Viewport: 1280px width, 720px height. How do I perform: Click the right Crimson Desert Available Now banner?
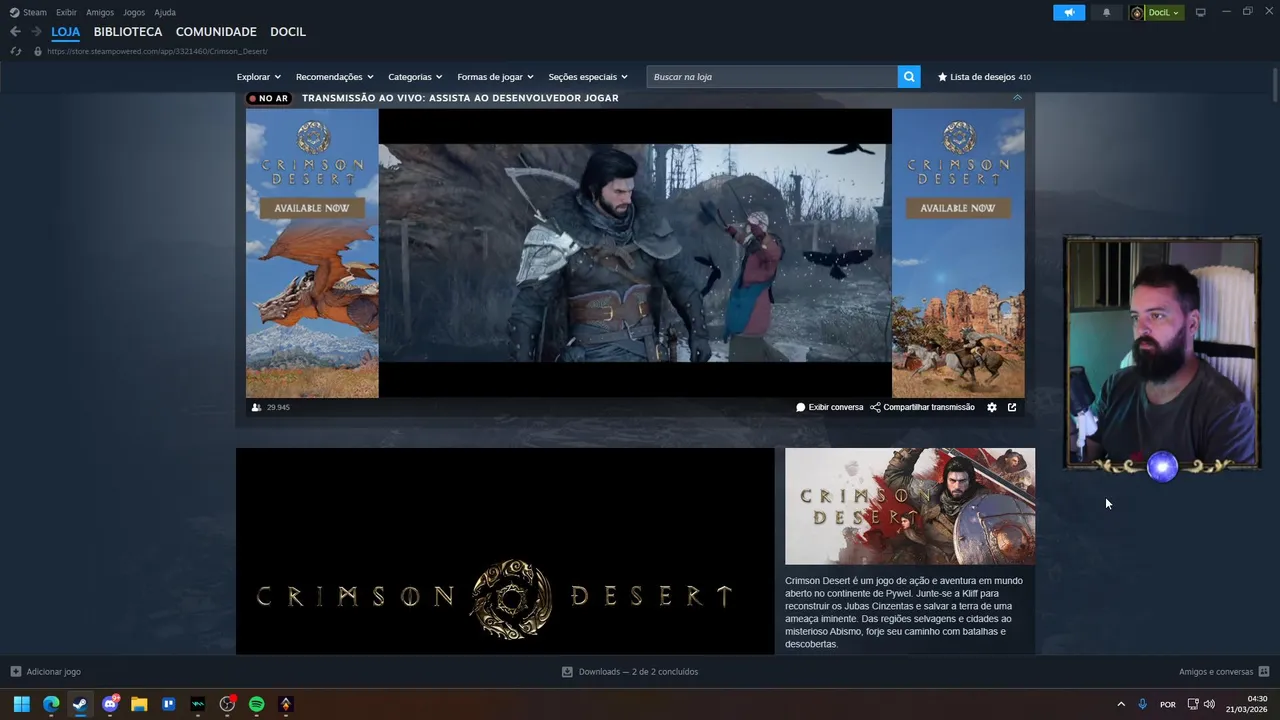[958, 253]
